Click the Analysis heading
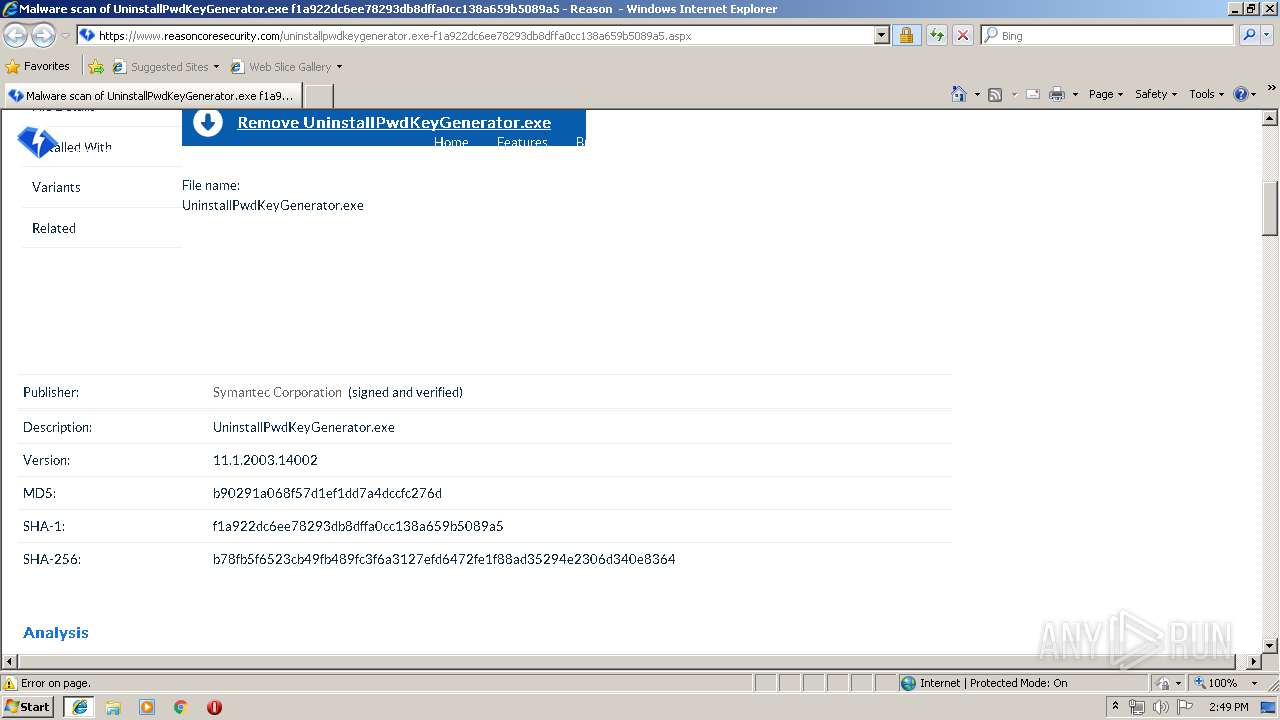Screen dimensions: 1280x720 click(x=56, y=632)
